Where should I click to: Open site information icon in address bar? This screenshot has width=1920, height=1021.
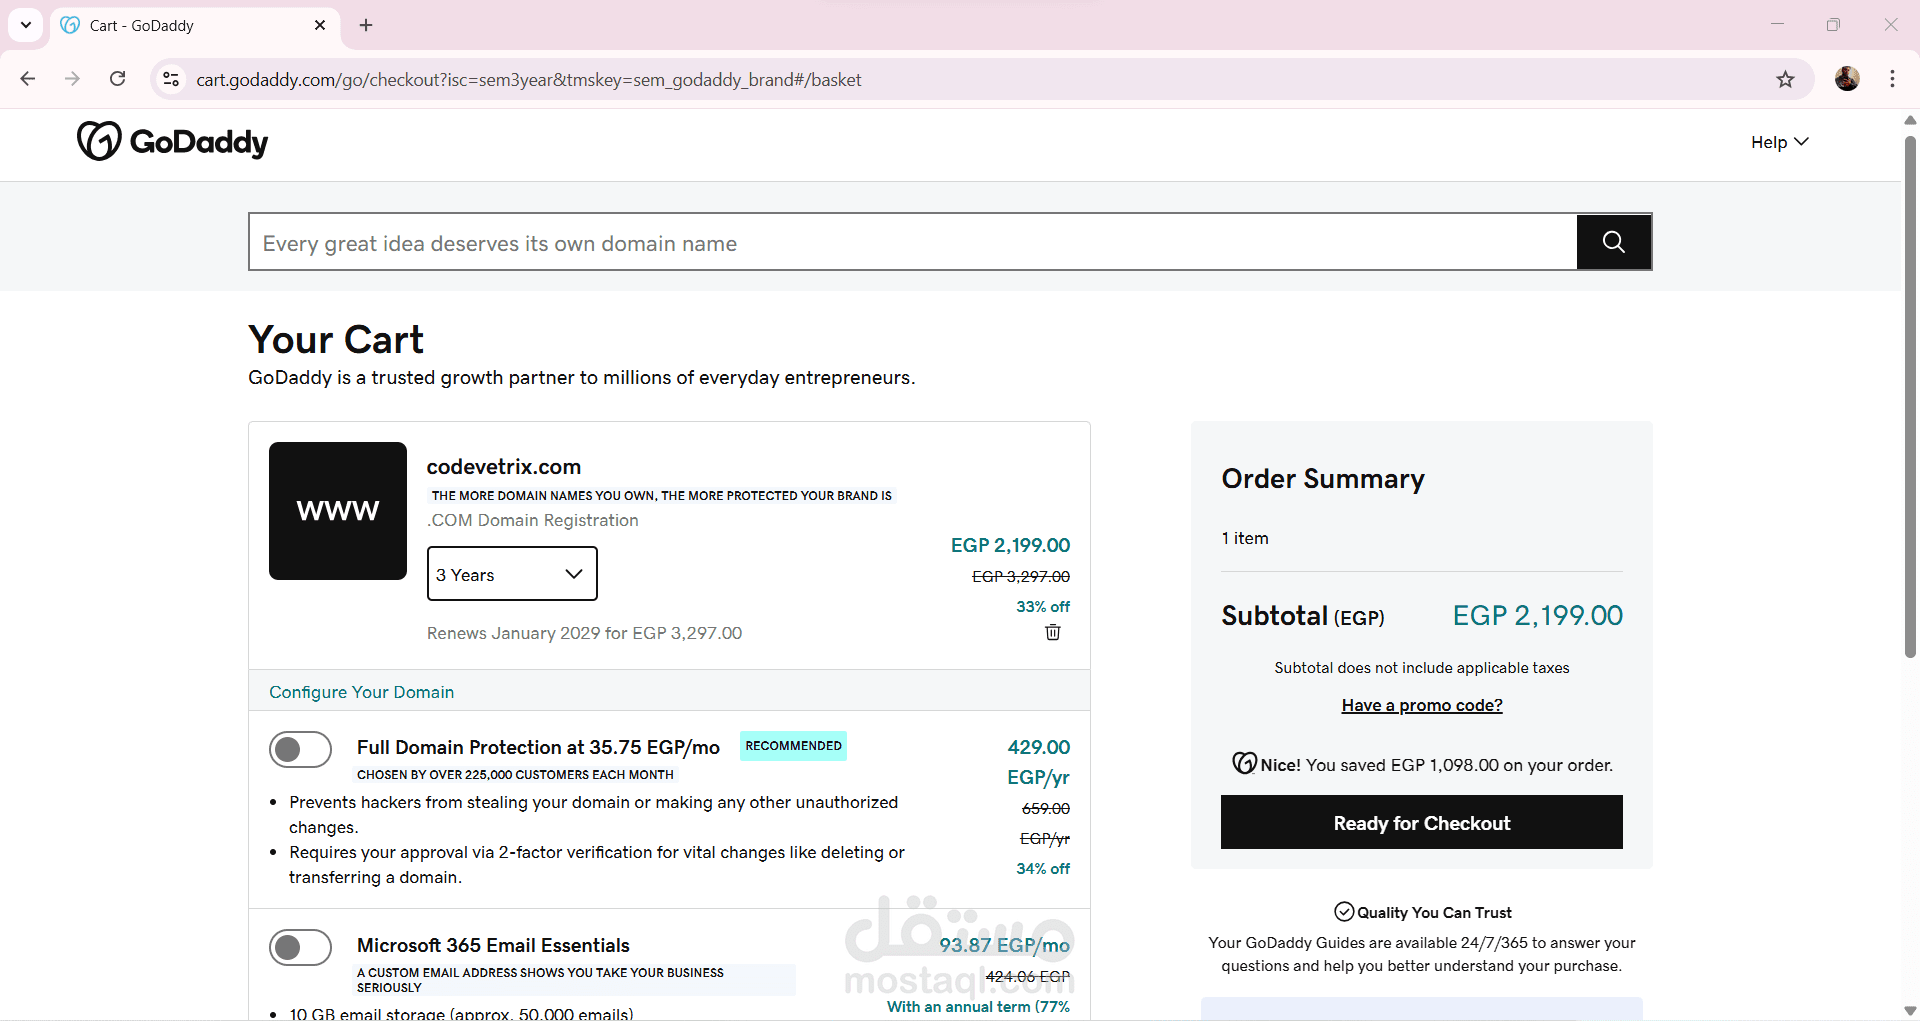click(171, 79)
